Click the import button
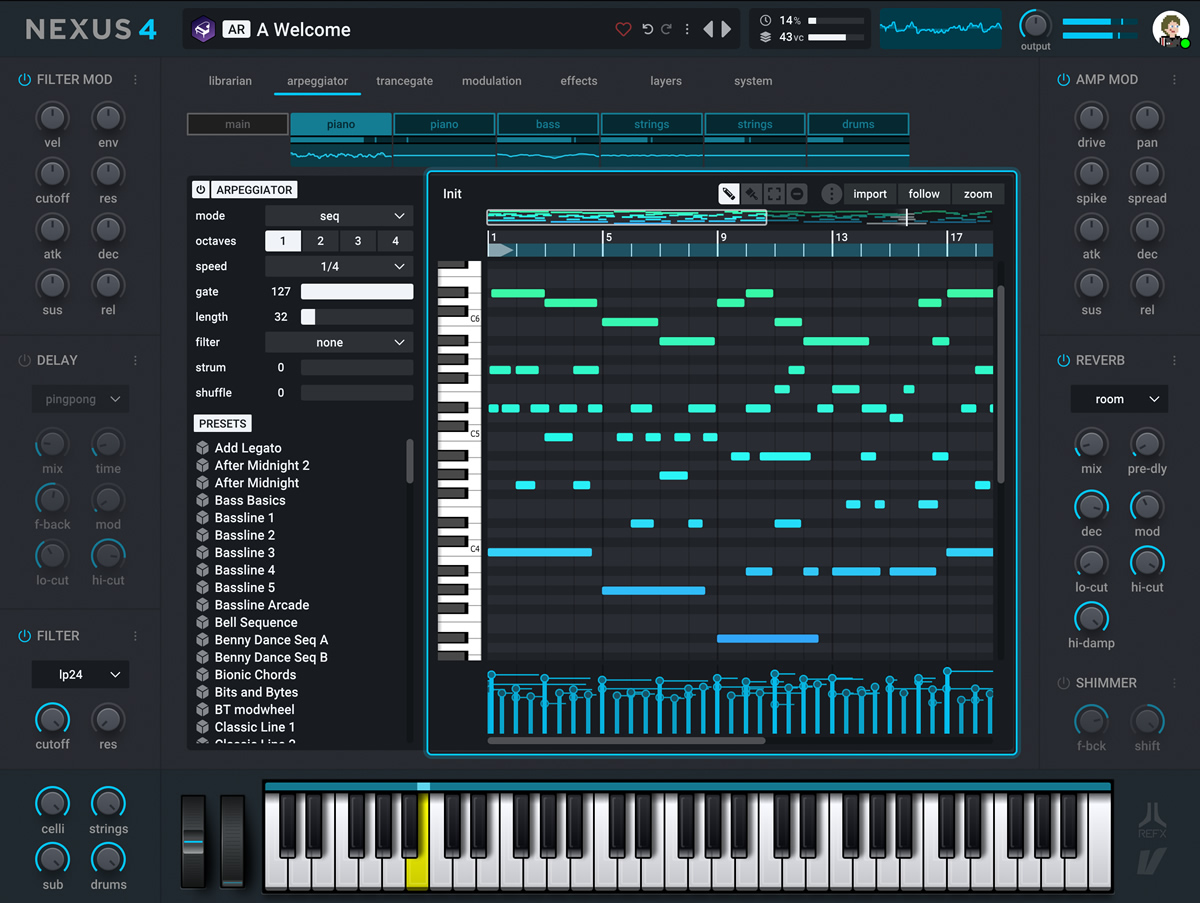The width and height of the screenshot is (1200, 903). pos(869,194)
